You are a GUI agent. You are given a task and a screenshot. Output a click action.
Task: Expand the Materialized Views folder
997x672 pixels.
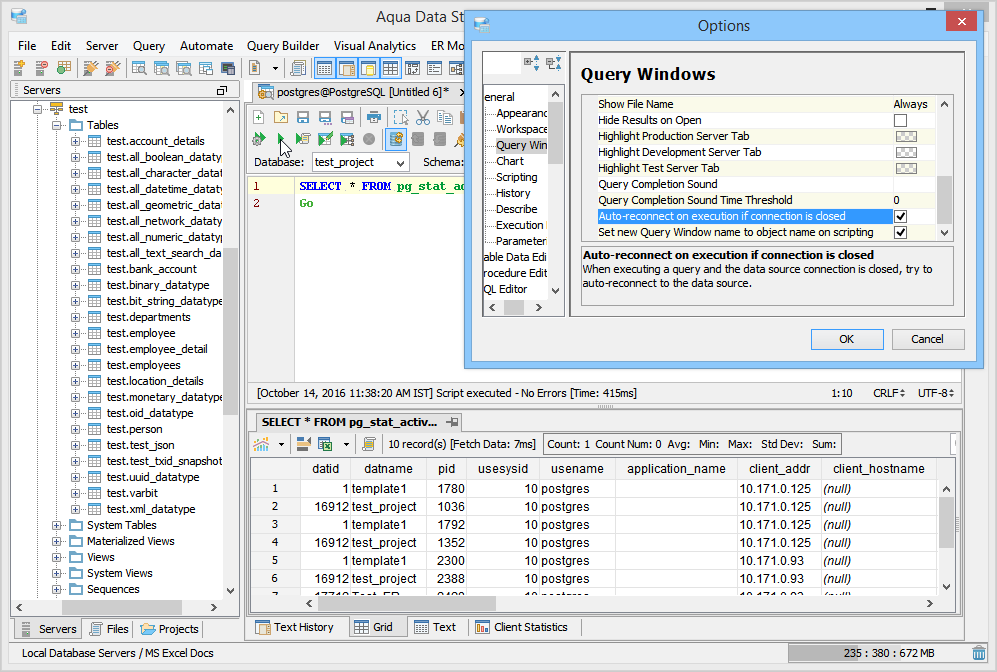57,541
